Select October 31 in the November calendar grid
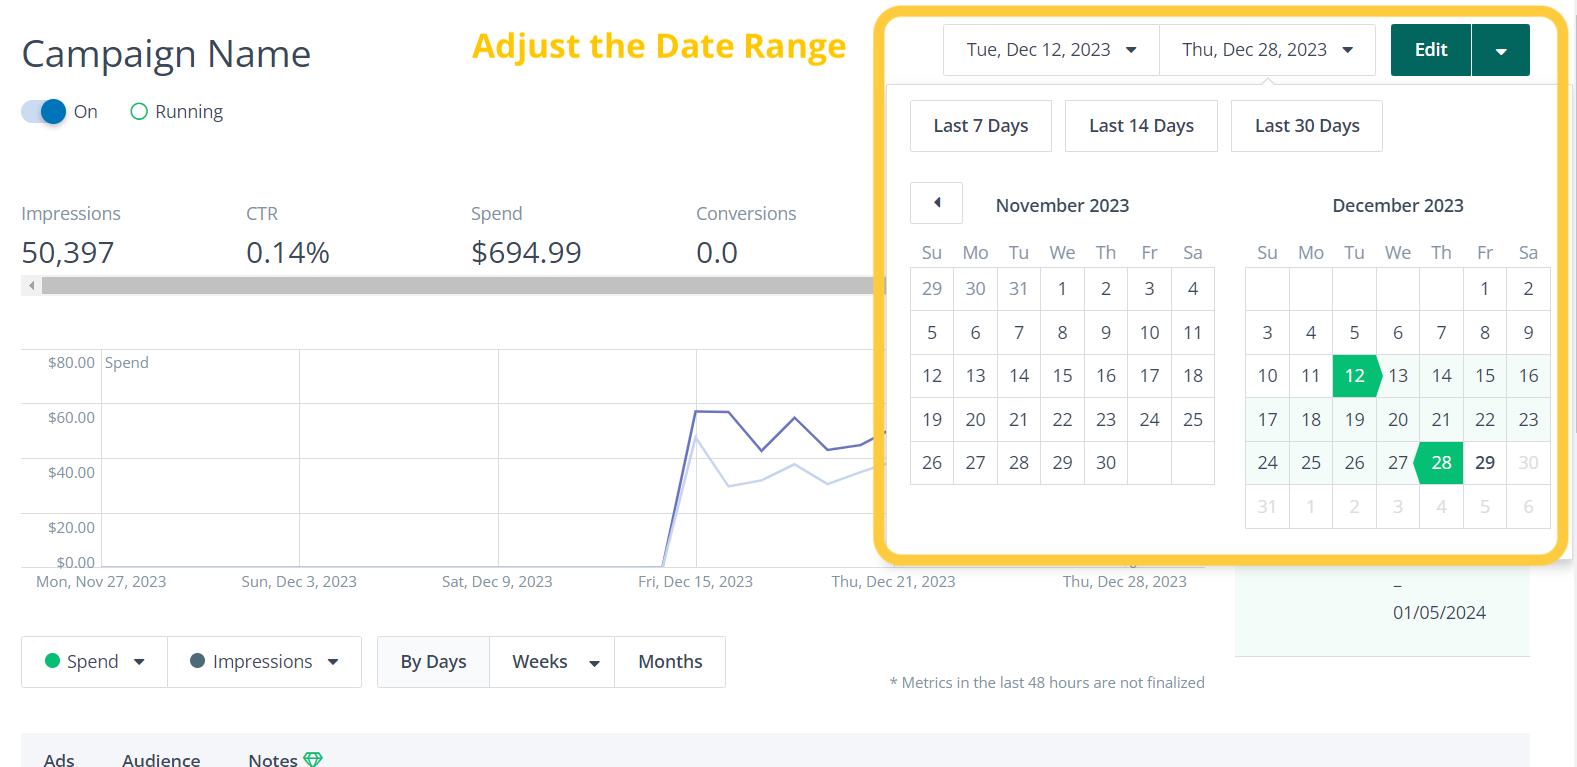This screenshot has width=1577, height=767. pos(1018,289)
